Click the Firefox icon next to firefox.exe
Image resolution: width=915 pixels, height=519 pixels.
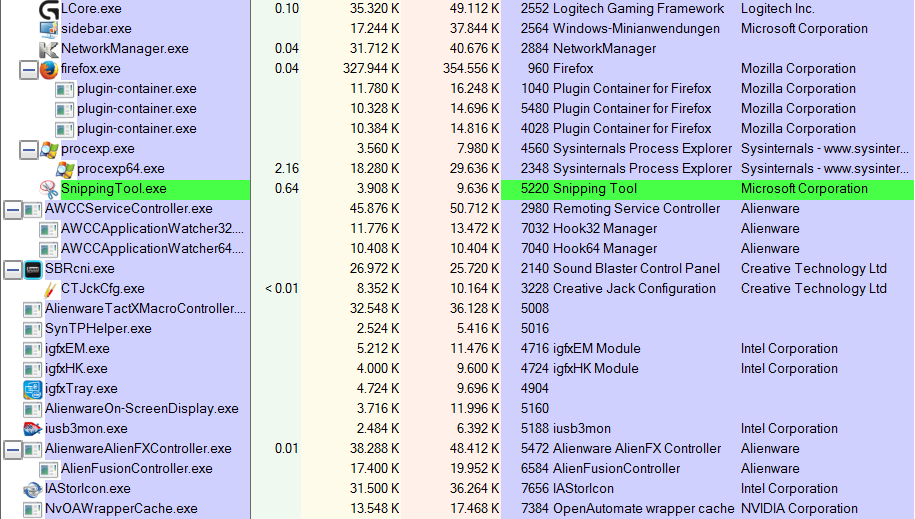pyautogui.click(x=48, y=69)
